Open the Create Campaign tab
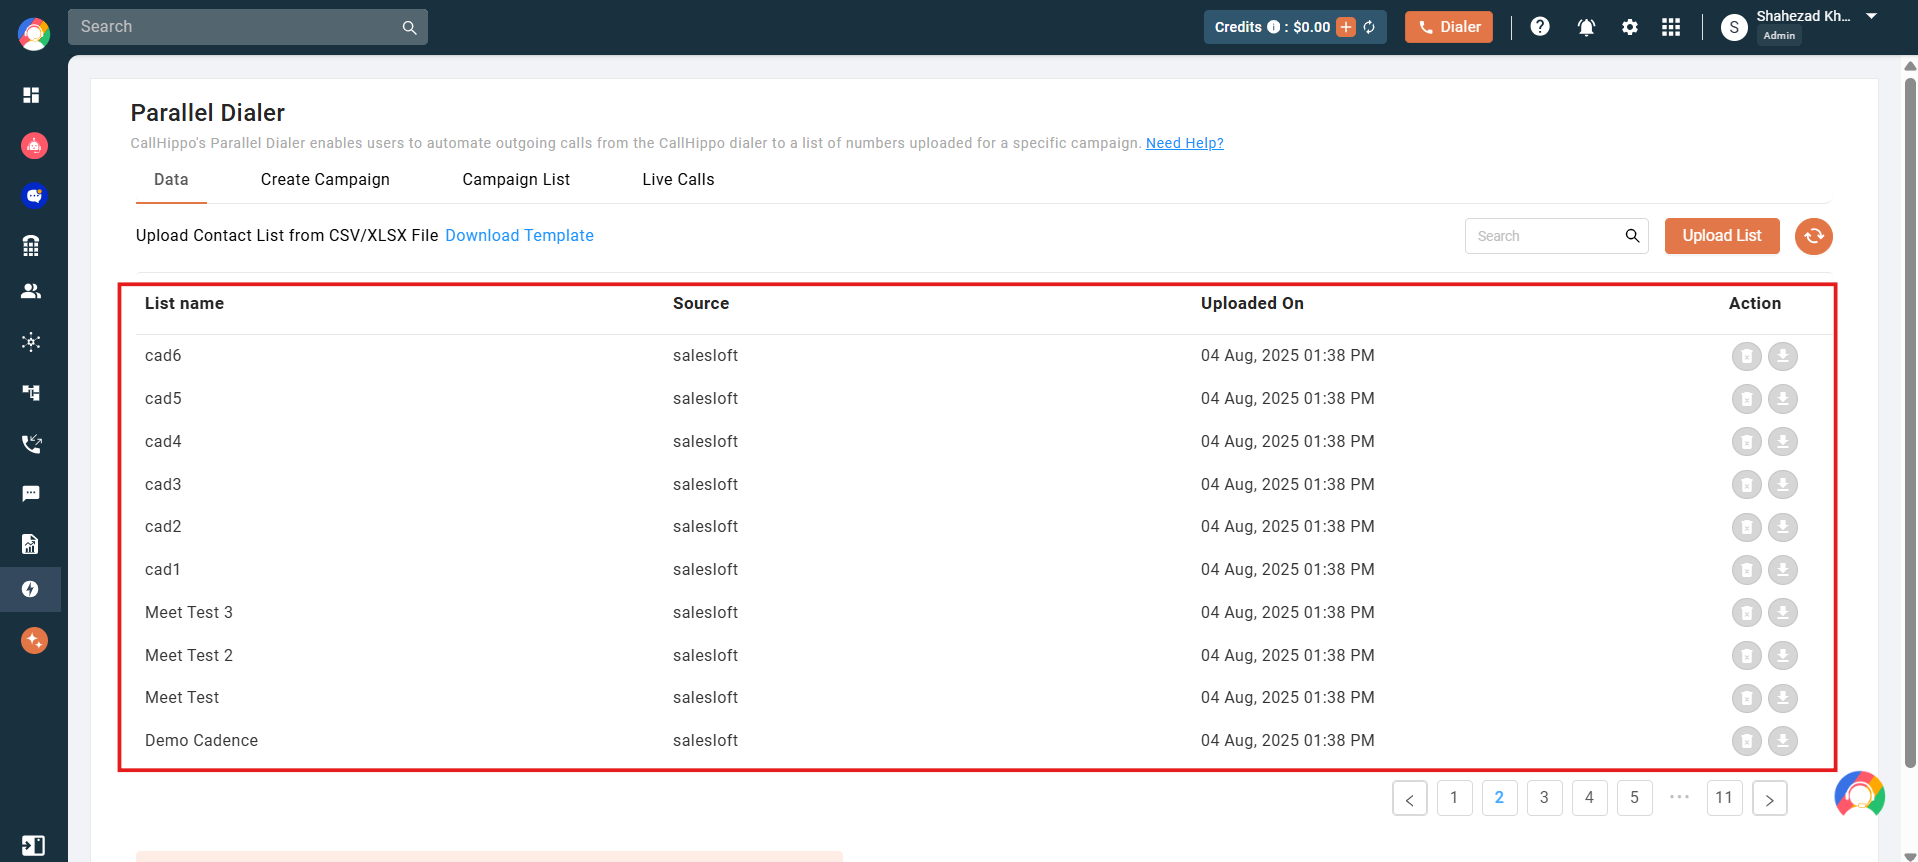Screen dimensions: 1918x862 (x=325, y=180)
